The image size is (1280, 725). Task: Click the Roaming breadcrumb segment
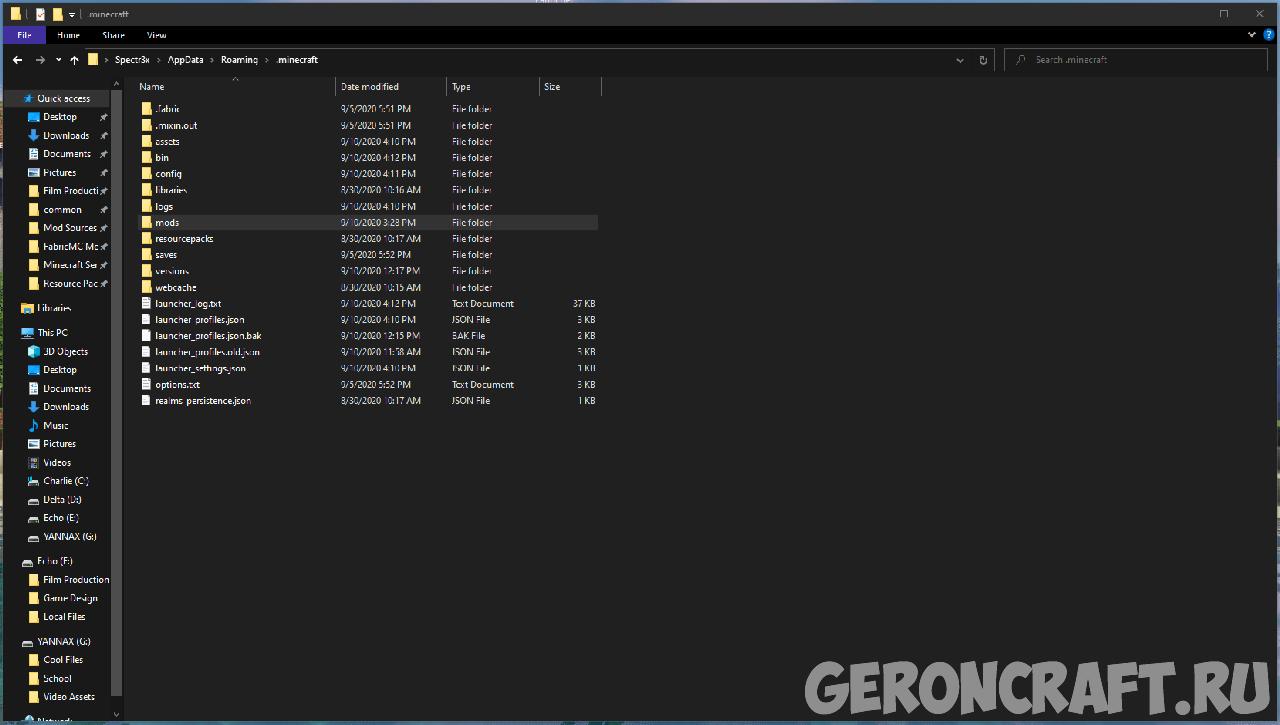(x=239, y=60)
